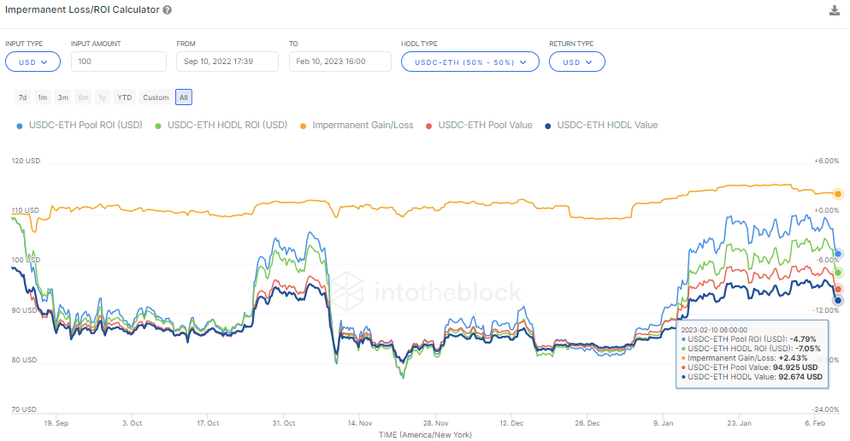Click the orange Impermanent Gain/Loss endpoint marker
850x441 pixels.
point(838,193)
